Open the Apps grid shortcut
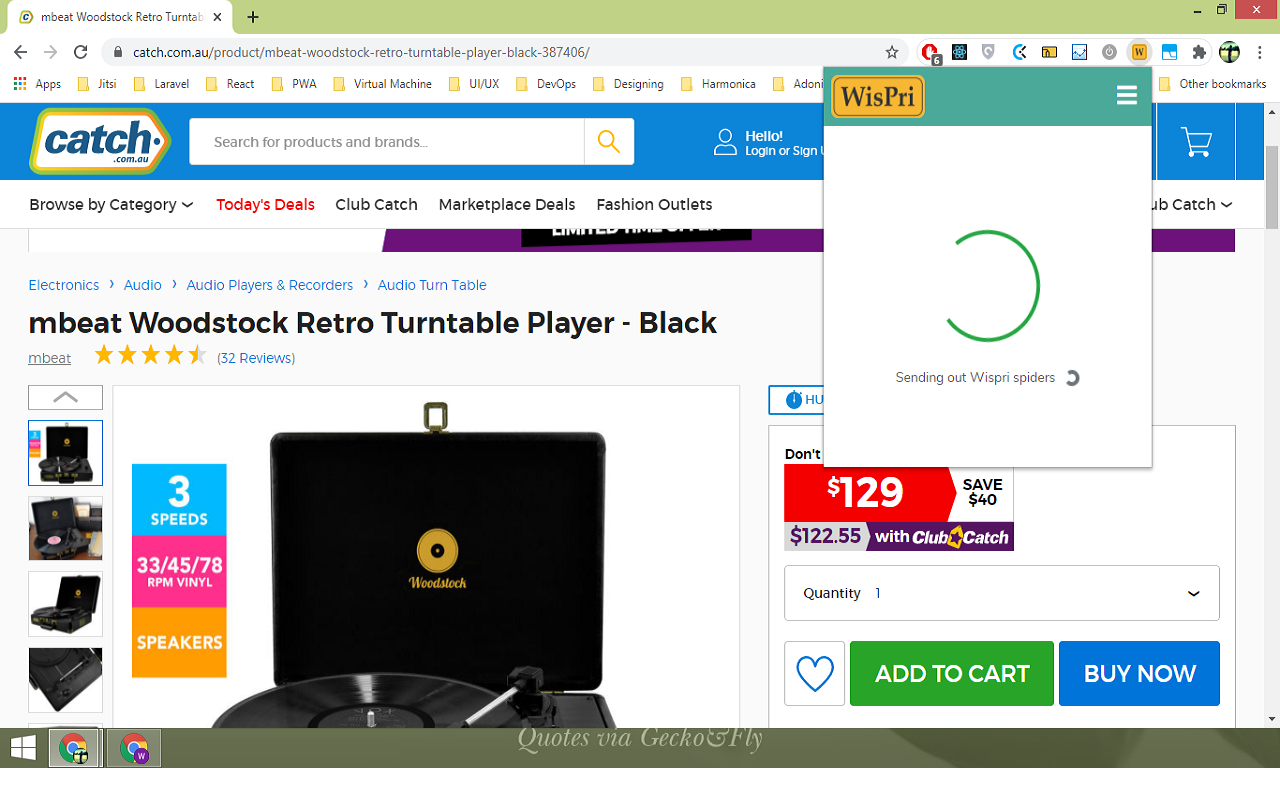 click(37, 84)
